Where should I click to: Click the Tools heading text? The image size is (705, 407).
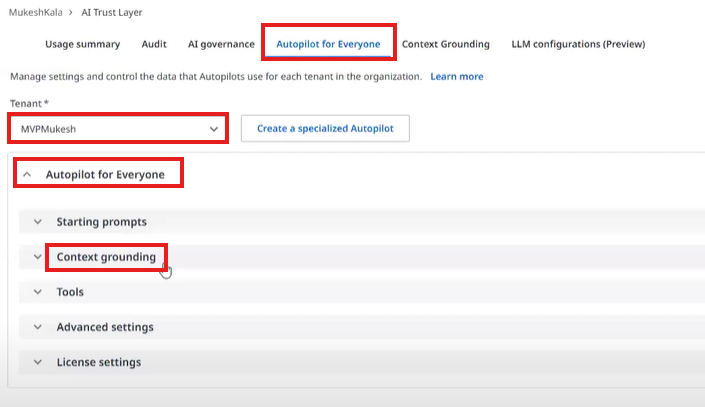(70, 292)
